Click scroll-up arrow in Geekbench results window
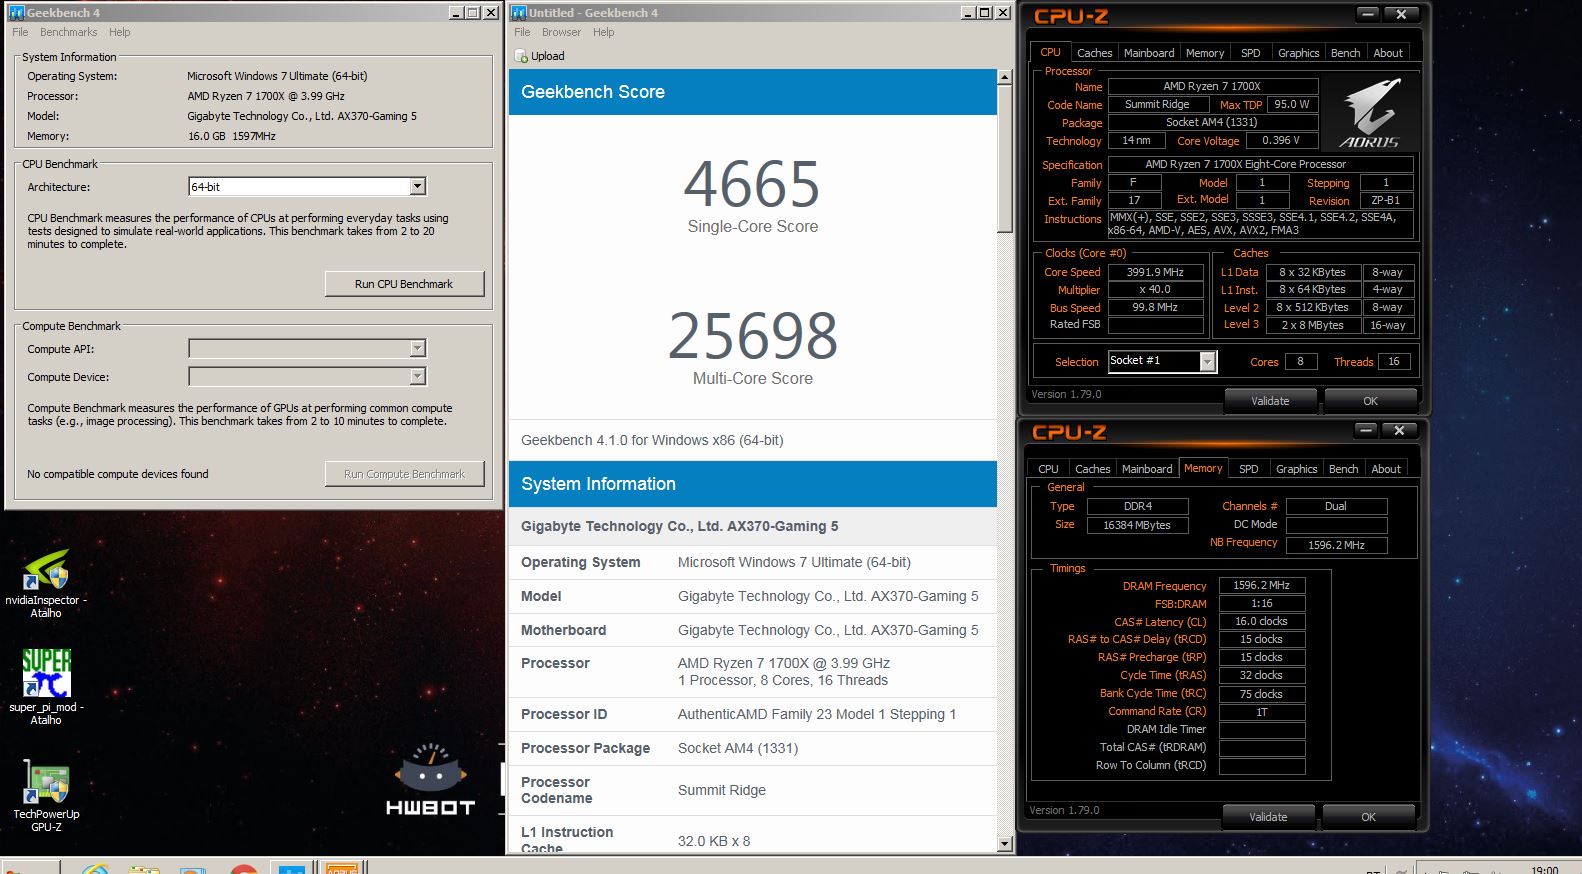This screenshot has width=1582, height=874. (1005, 77)
